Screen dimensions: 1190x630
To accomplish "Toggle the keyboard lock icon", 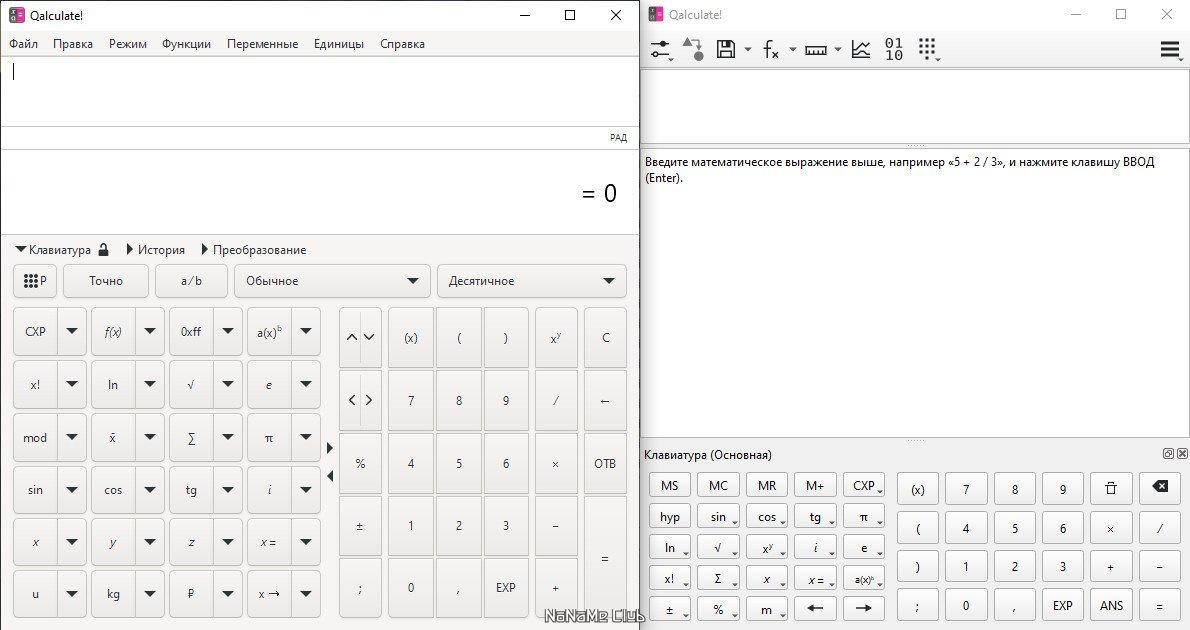I will [x=104, y=249].
